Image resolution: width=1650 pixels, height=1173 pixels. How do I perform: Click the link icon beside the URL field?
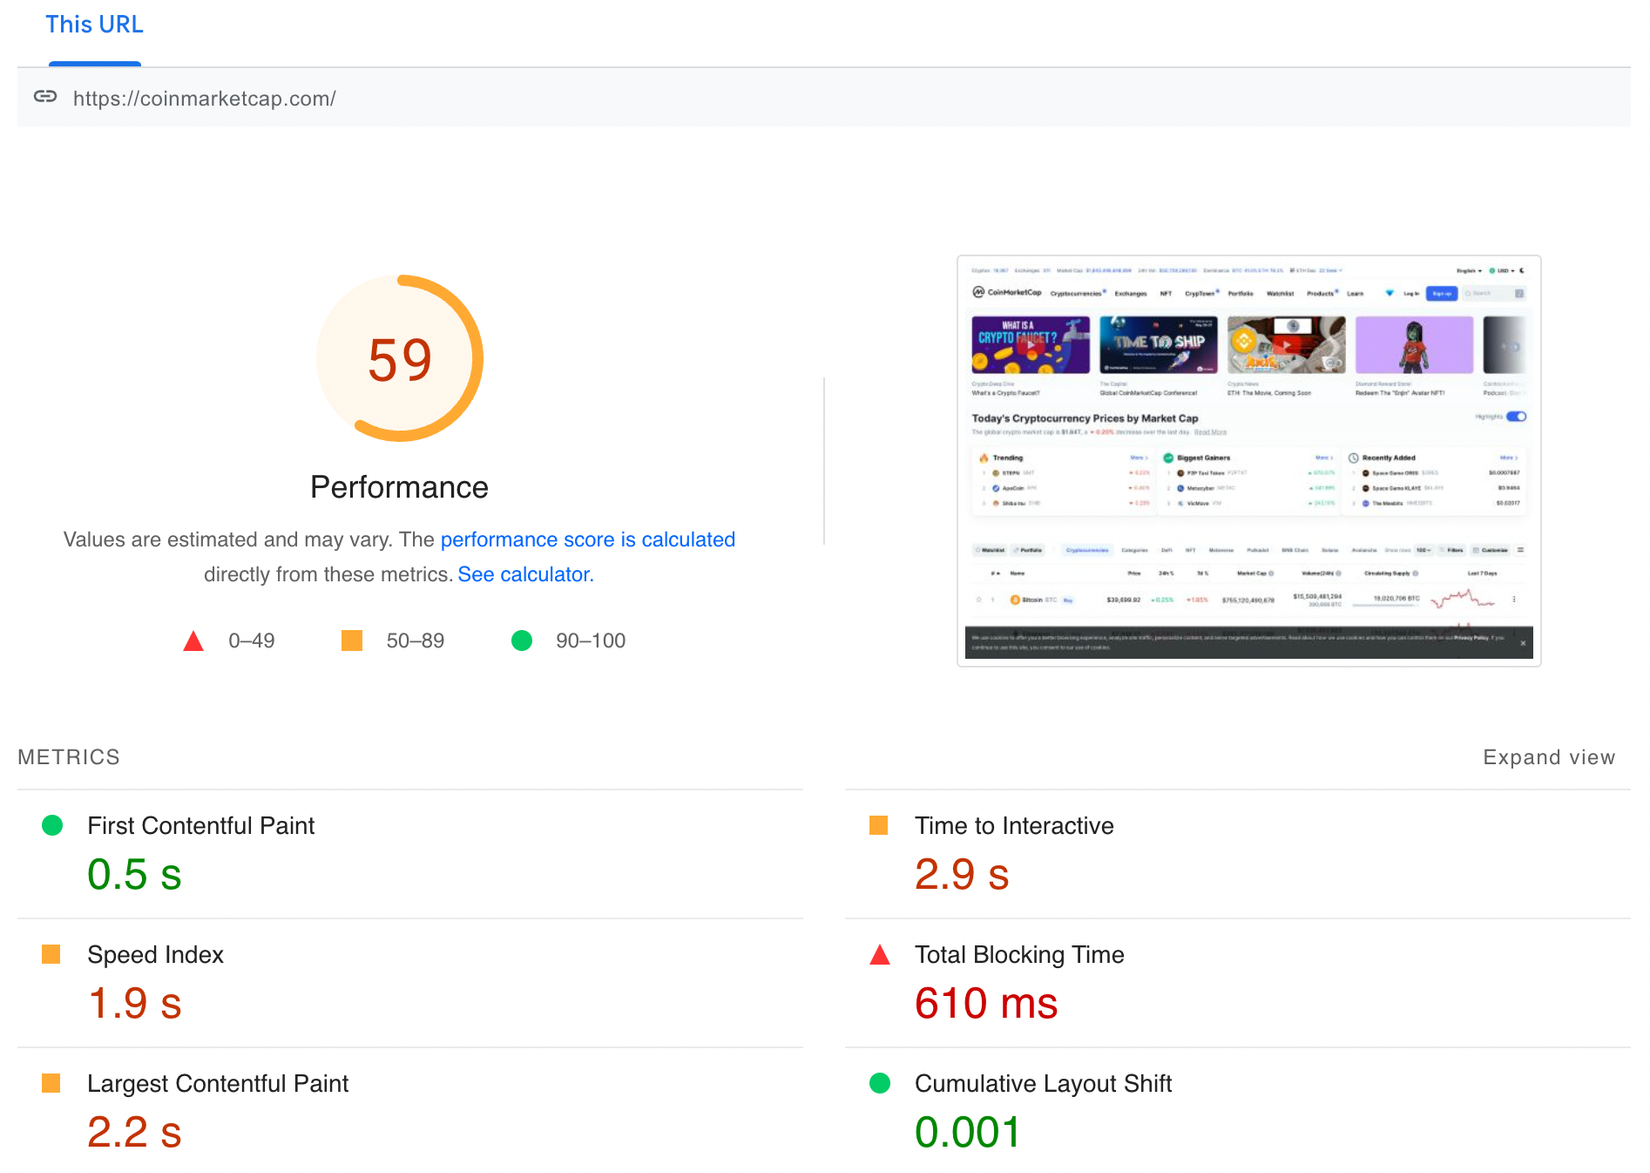45,97
